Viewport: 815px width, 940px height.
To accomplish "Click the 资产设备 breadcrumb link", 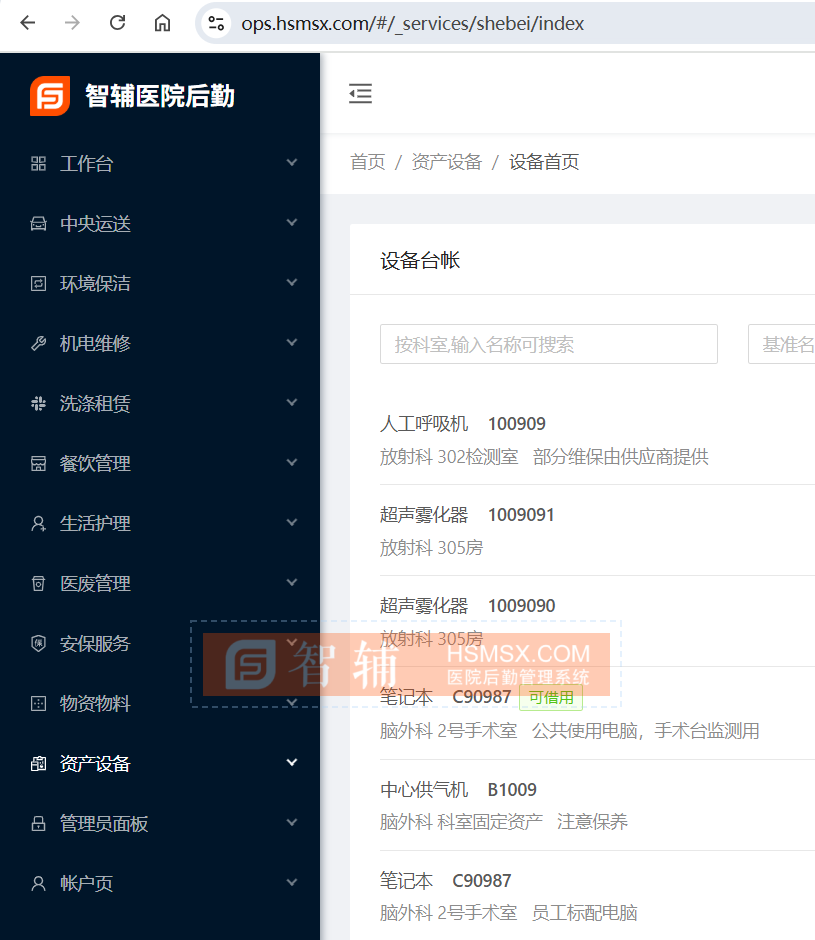I will coord(446,162).
